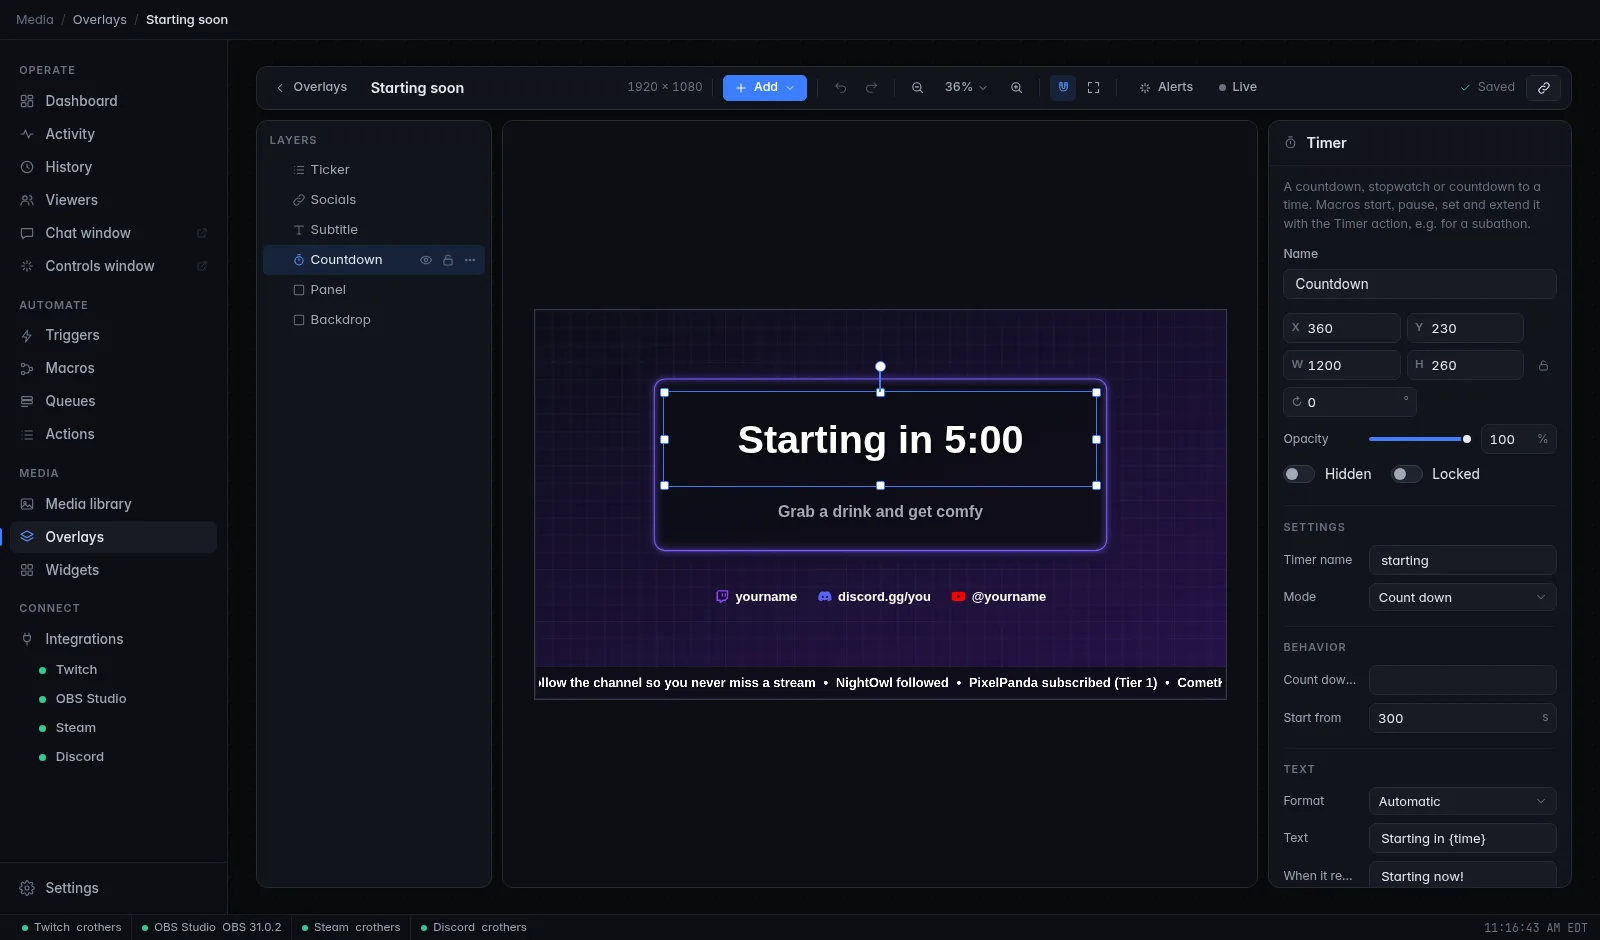The image size is (1600, 940).
Task: Open Controls window pop-out icon
Action: coord(201,266)
